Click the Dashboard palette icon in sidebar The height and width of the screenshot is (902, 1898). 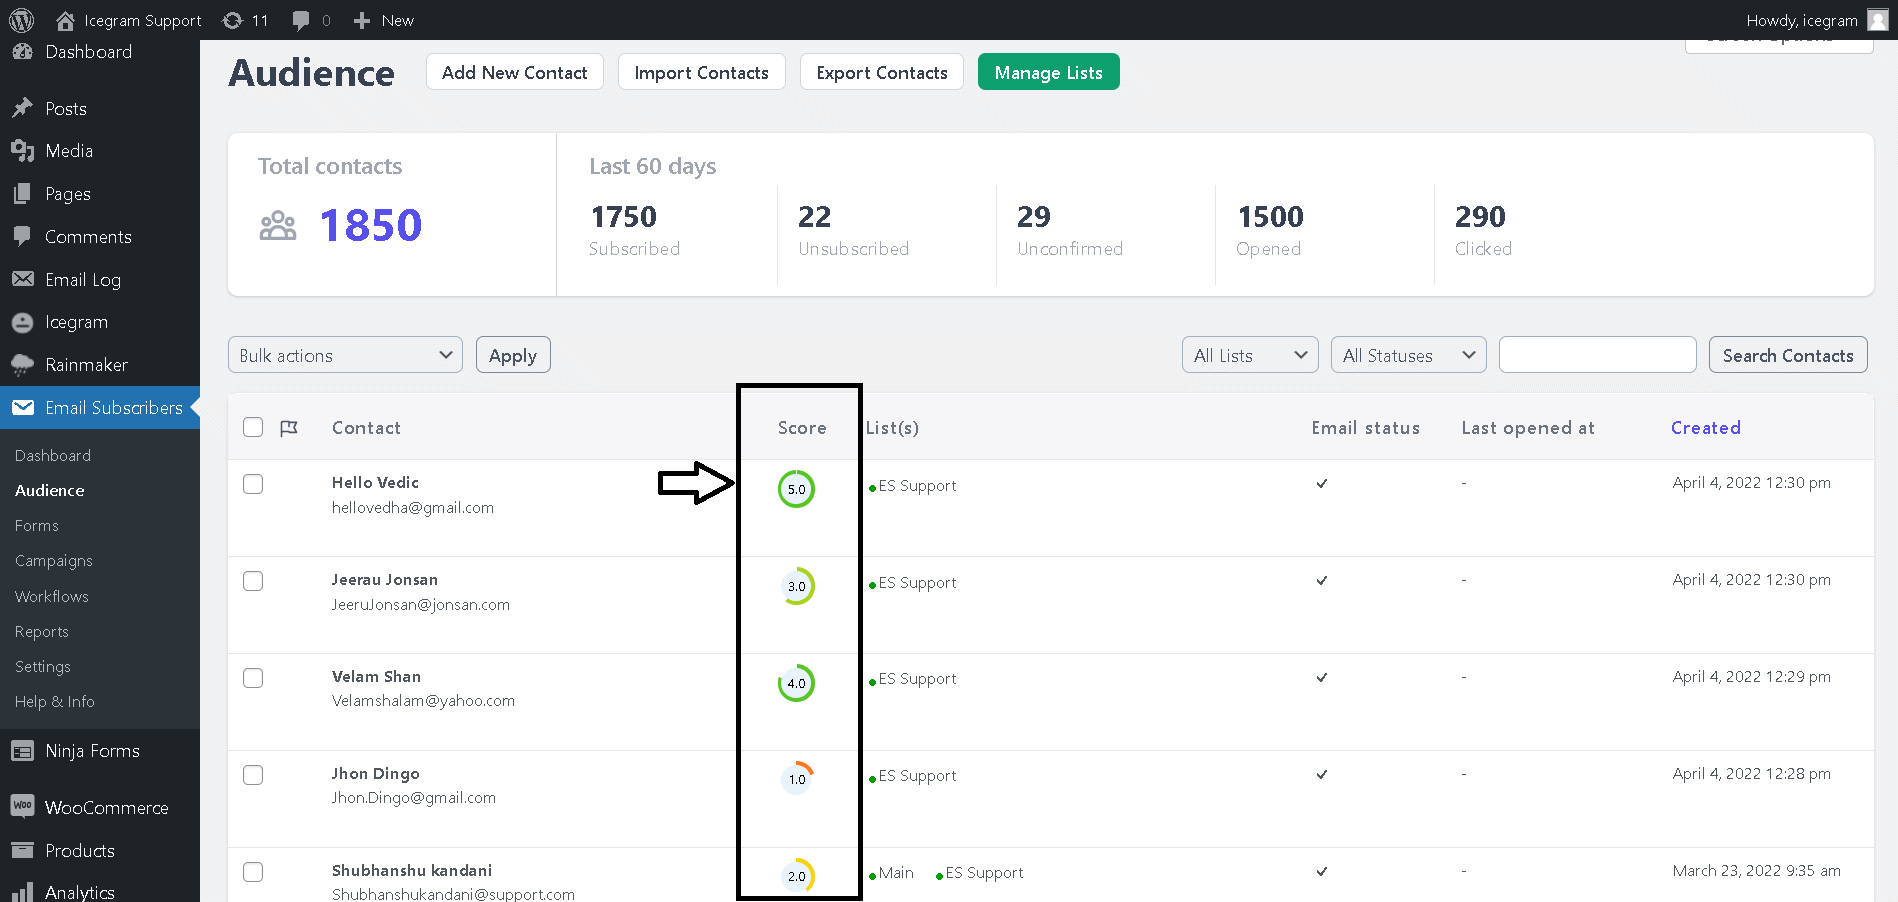click(x=22, y=52)
